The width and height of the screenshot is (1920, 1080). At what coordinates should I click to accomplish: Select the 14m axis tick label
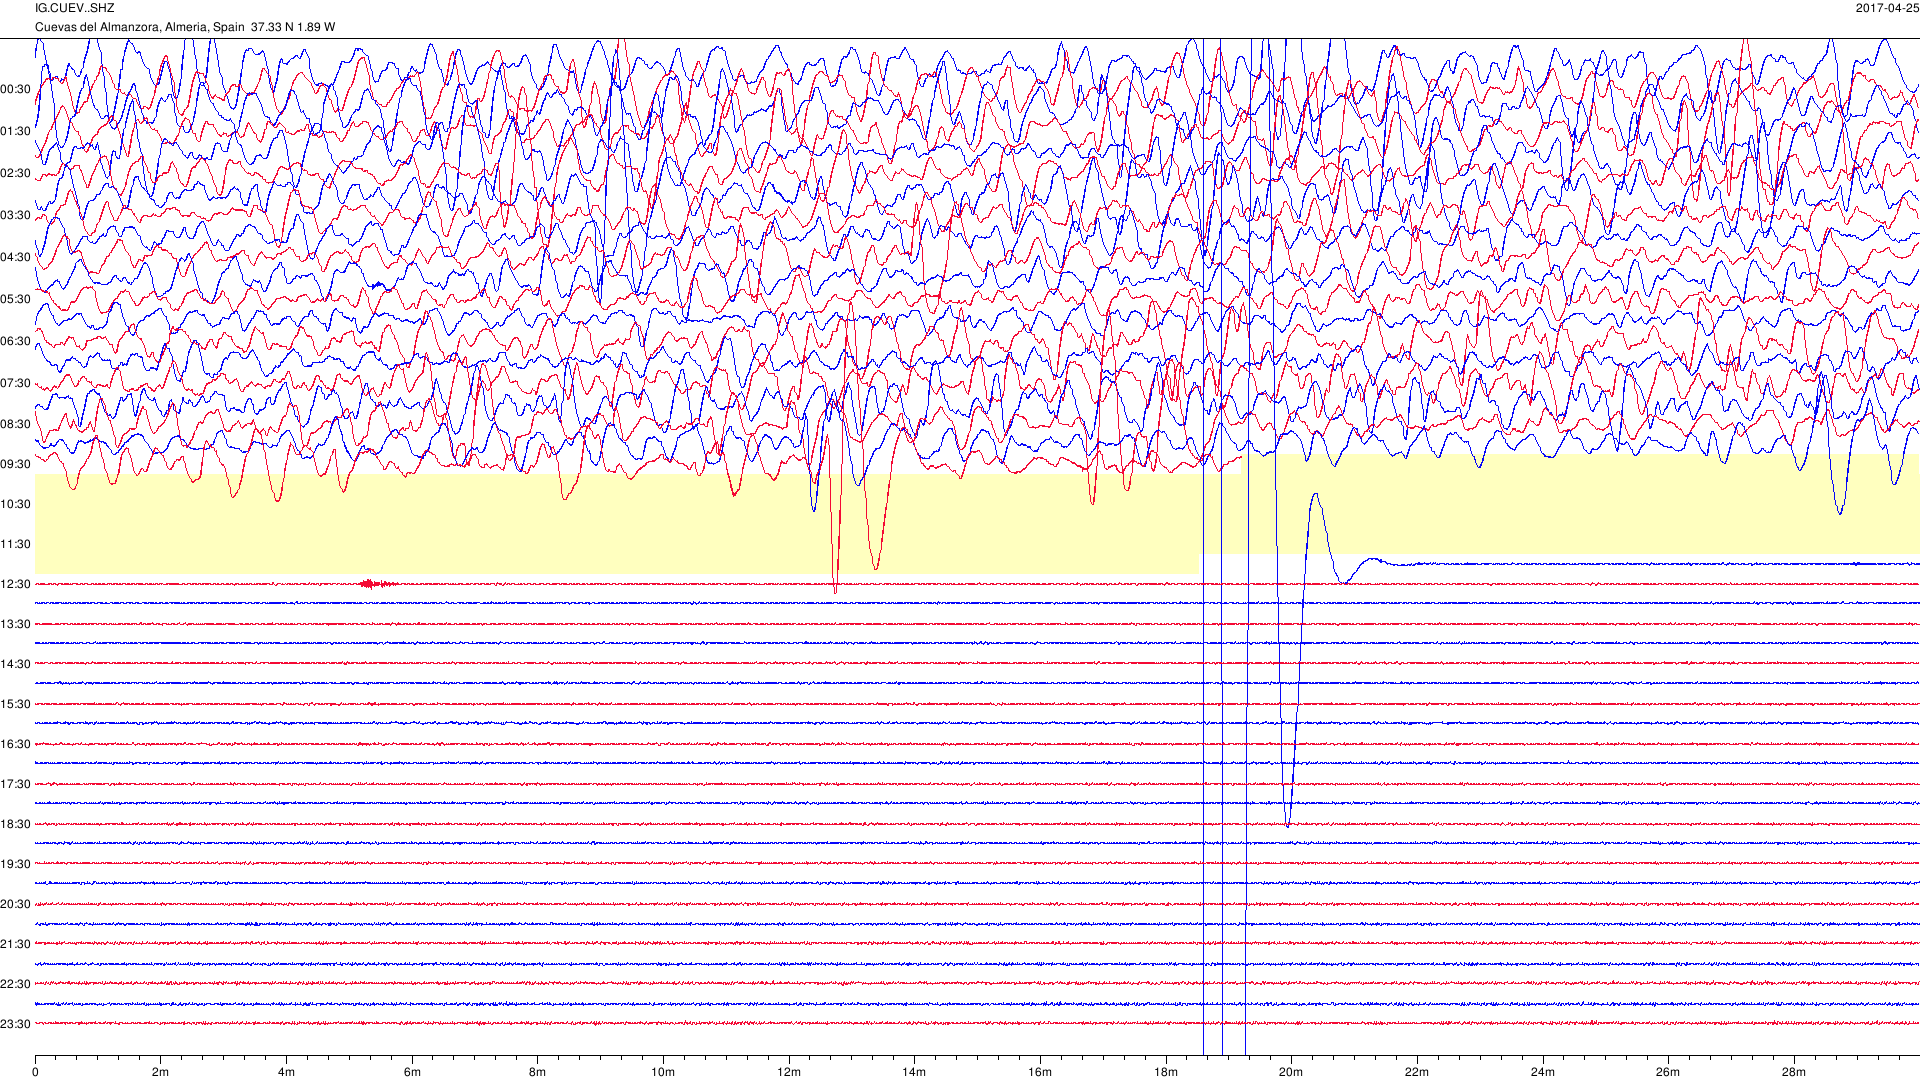click(x=914, y=1073)
